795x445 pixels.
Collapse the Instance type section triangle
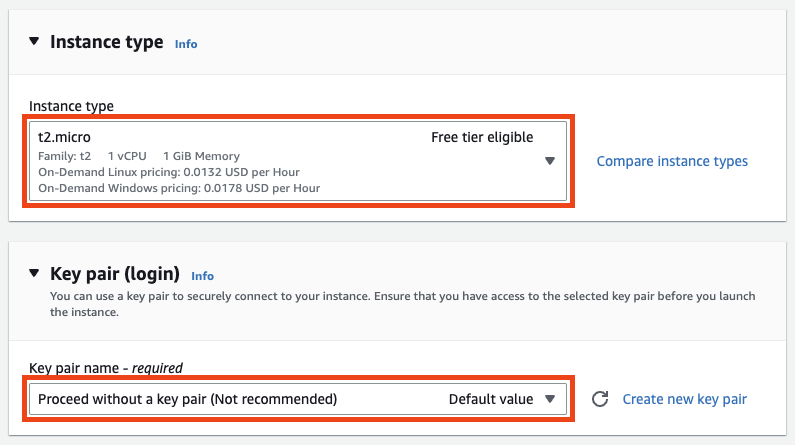[34, 41]
